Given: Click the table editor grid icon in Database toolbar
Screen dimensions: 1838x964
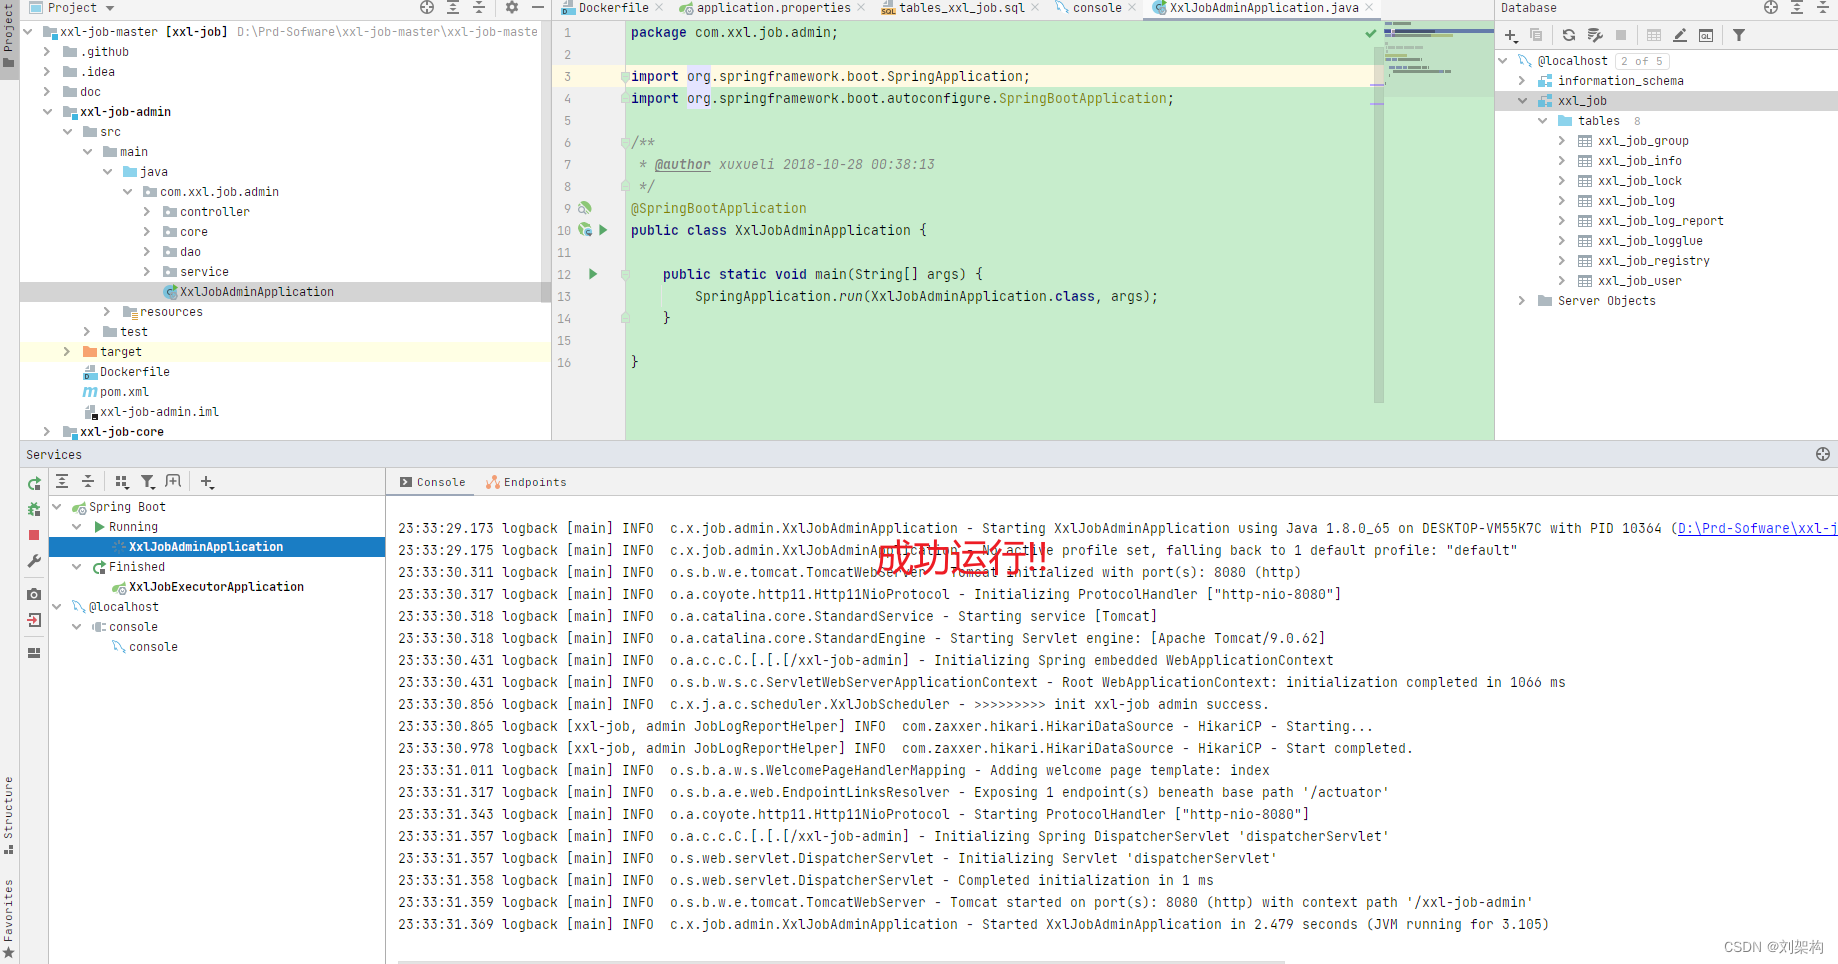Looking at the screenshot, I should [x=1654, y=35].
